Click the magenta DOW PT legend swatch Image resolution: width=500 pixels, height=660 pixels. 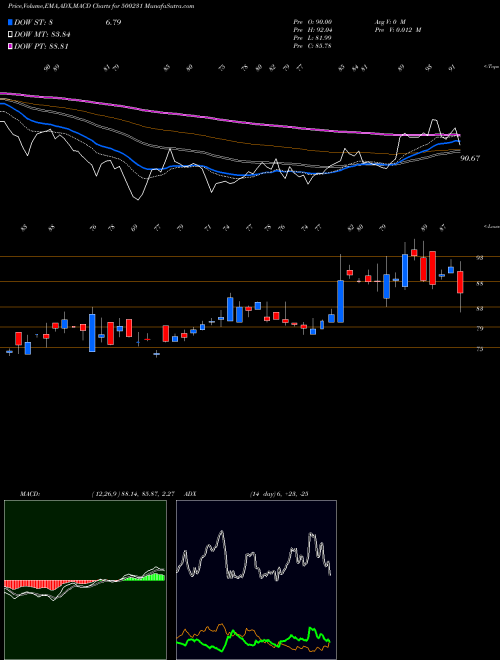tap(10, 46)
